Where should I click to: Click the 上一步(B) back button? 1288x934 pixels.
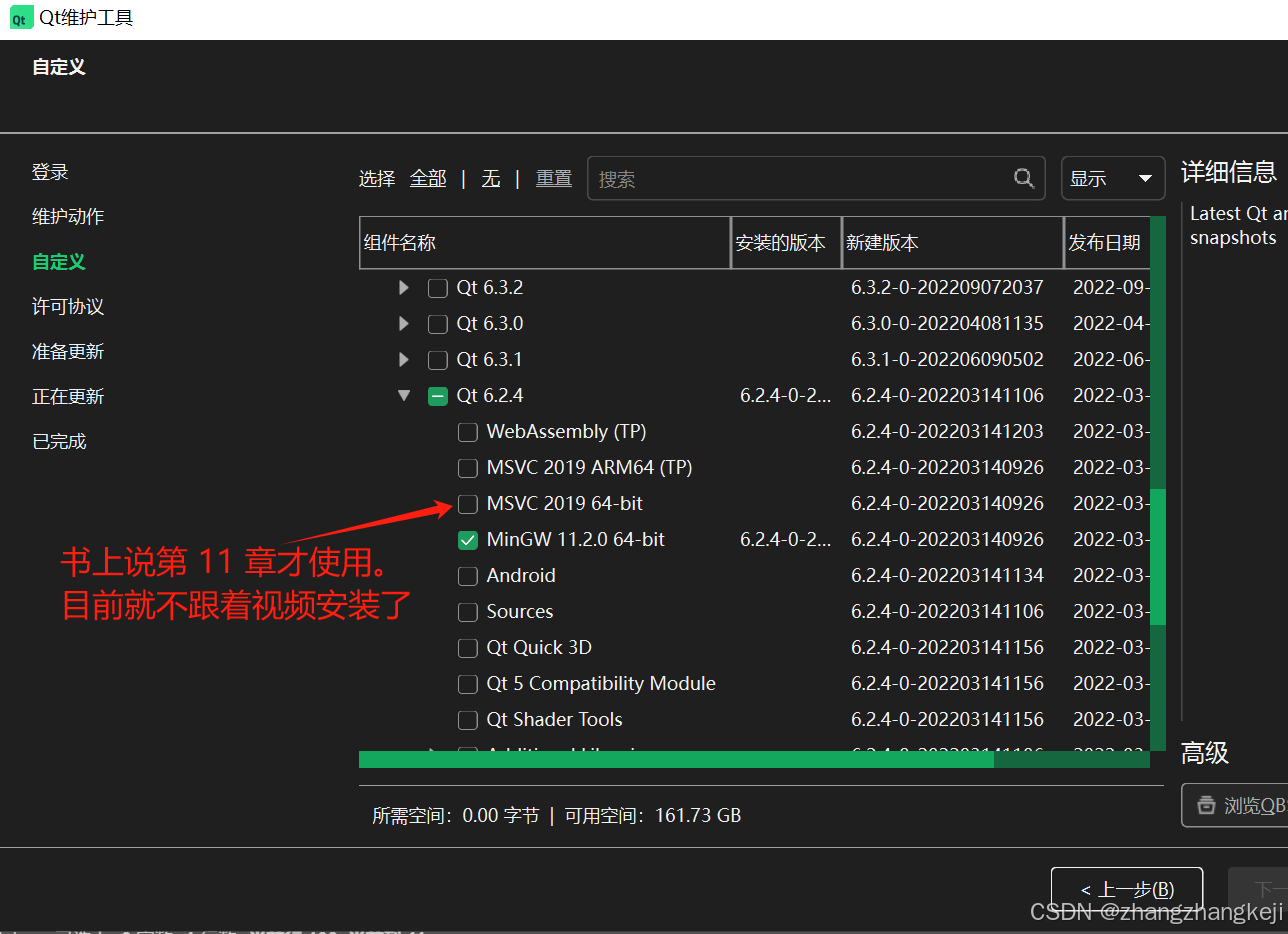[x=1127, y=889]
